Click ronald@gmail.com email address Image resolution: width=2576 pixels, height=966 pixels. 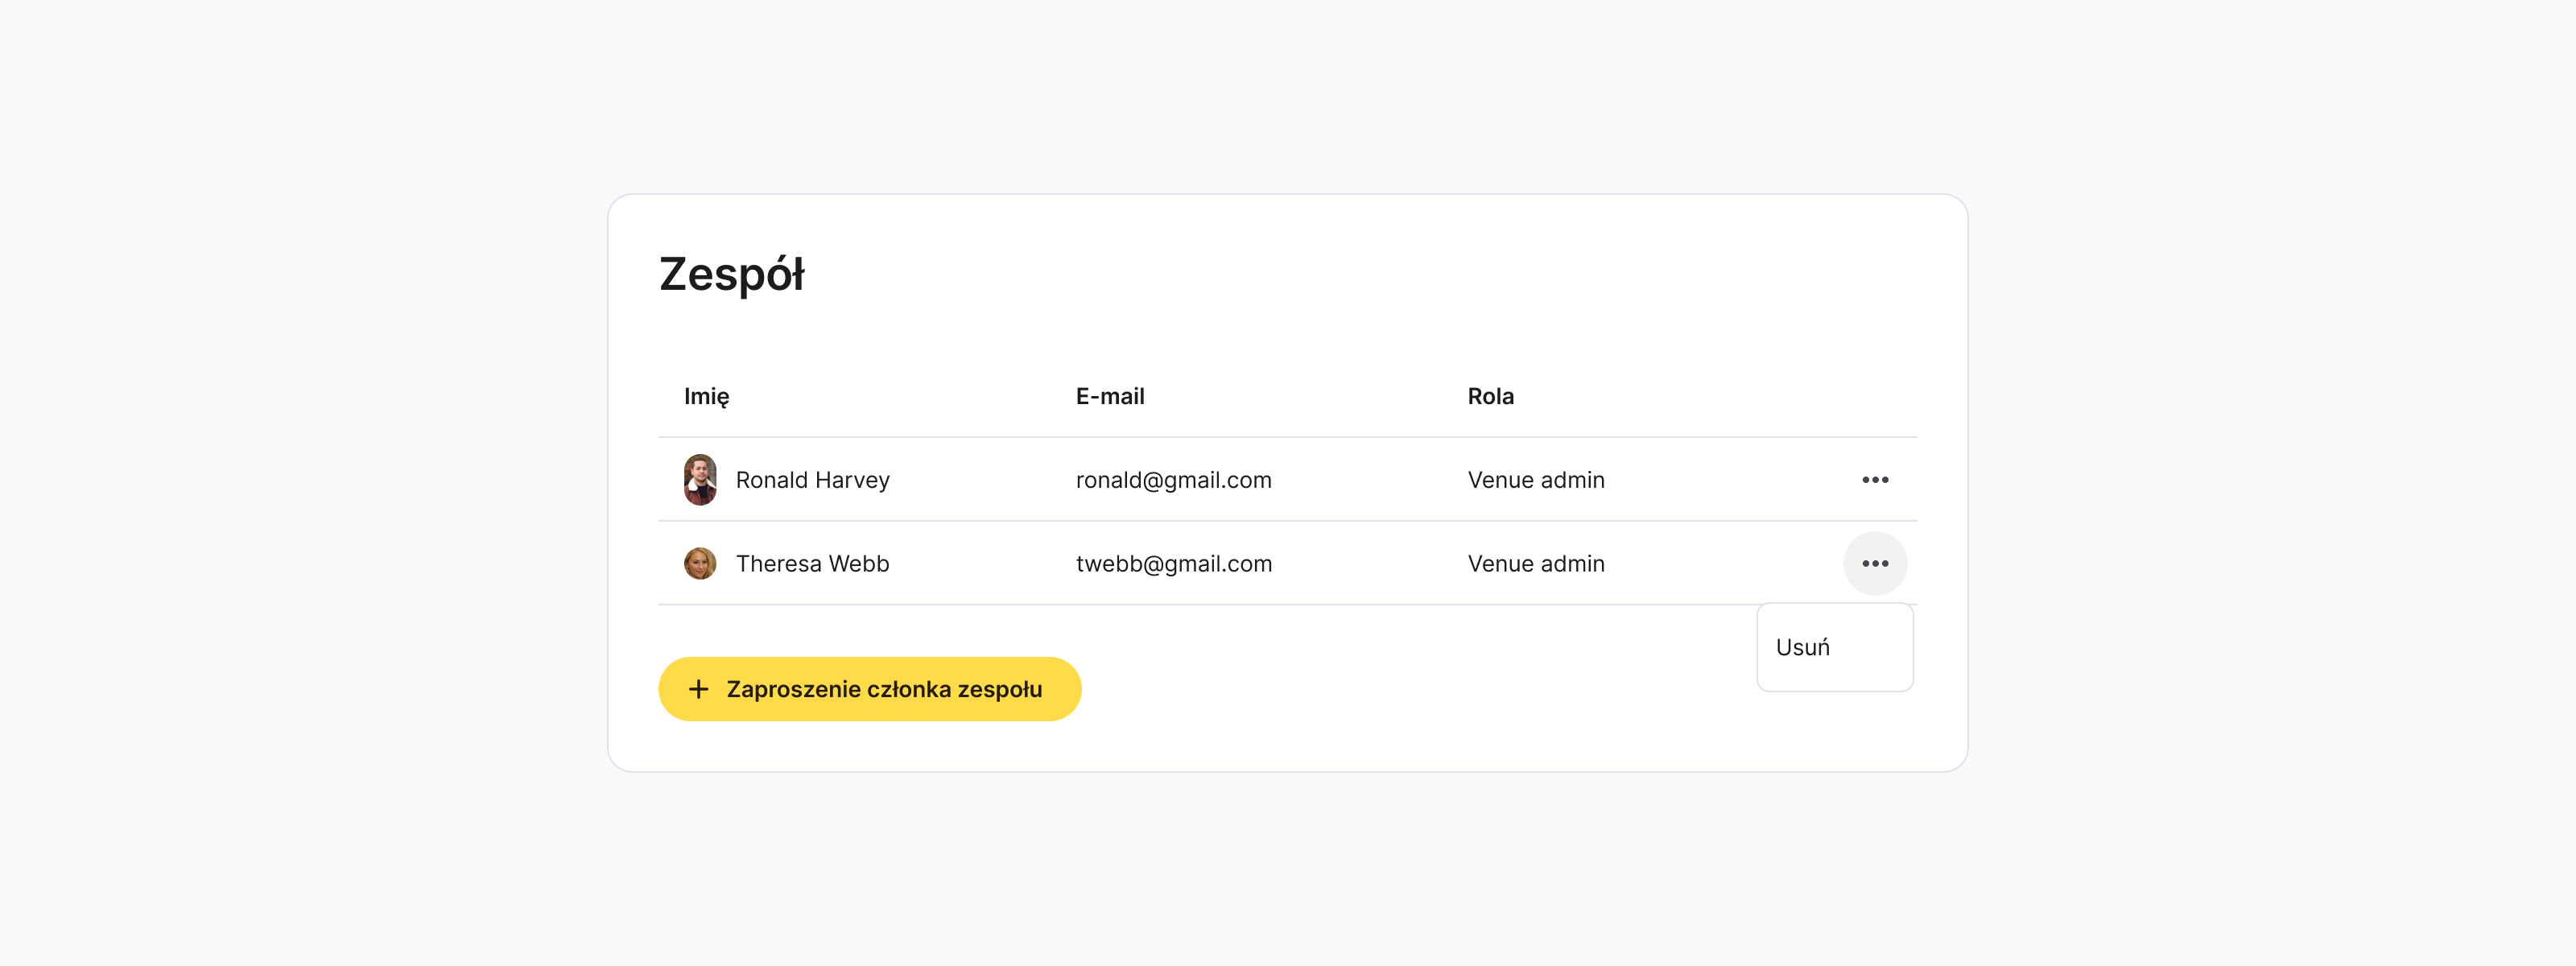tap(1173, 480)
